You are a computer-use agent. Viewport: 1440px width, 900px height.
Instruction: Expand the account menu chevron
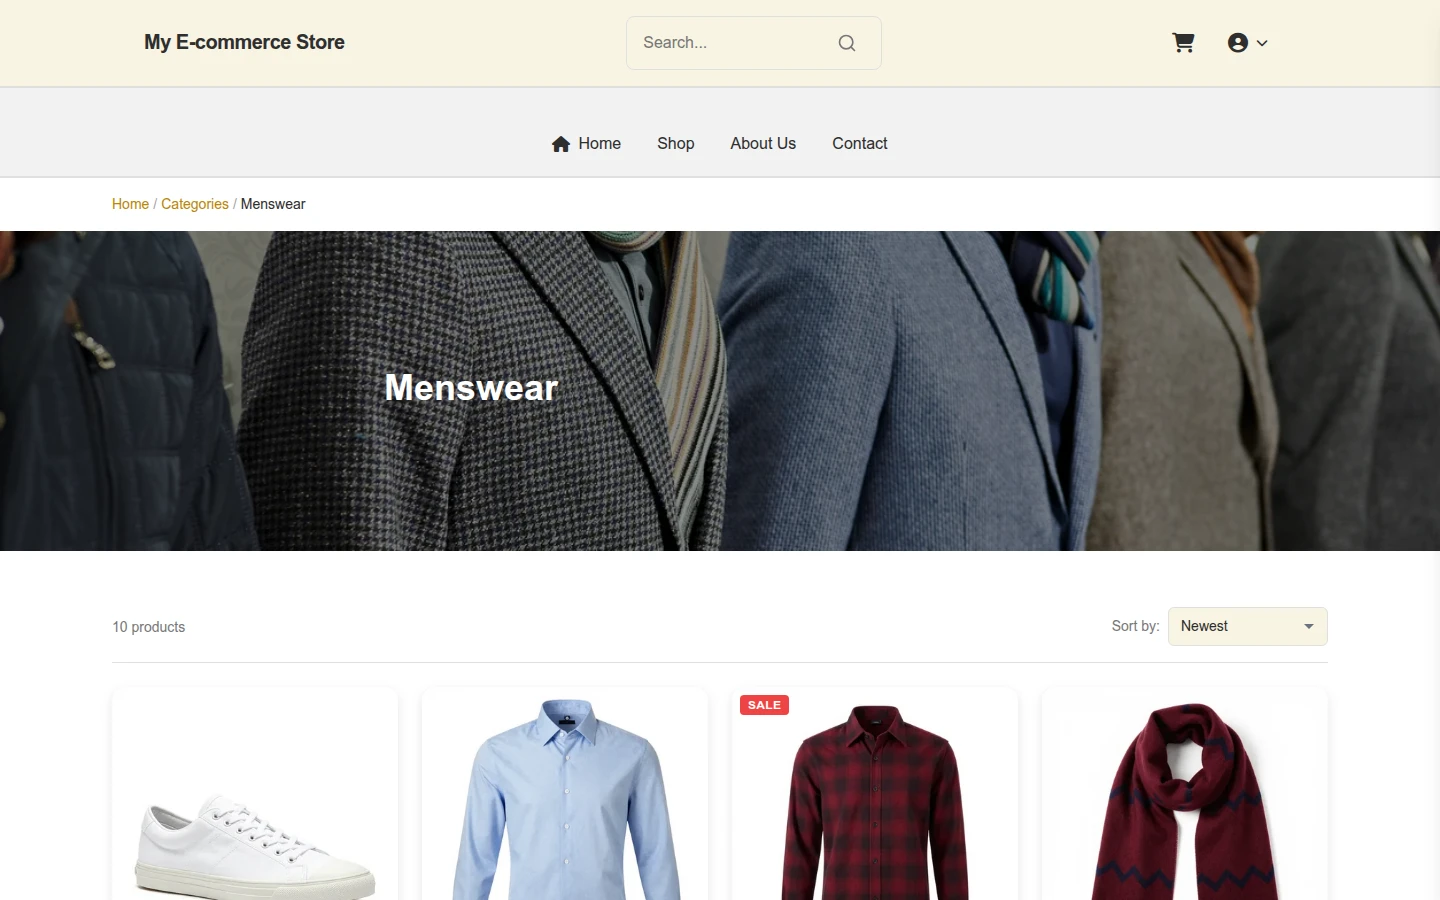1262,43
